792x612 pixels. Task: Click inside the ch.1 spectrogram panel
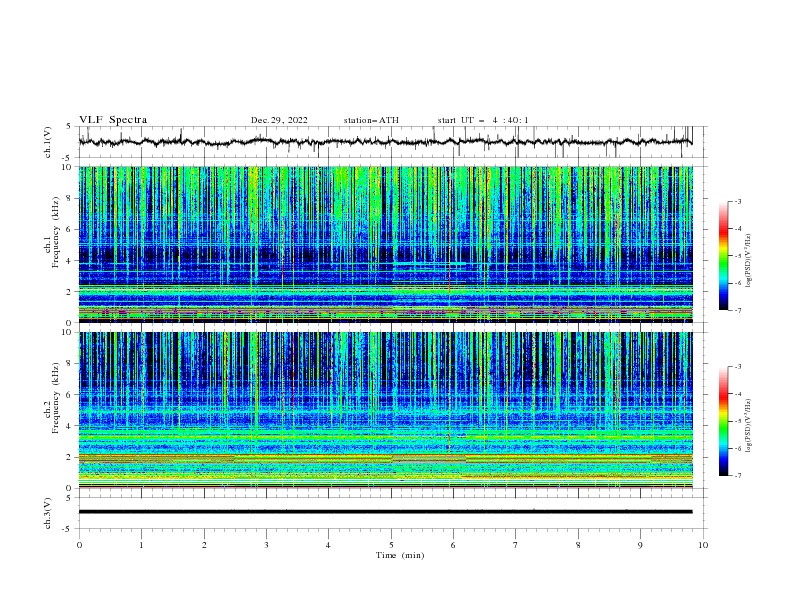tap(386, 244)
